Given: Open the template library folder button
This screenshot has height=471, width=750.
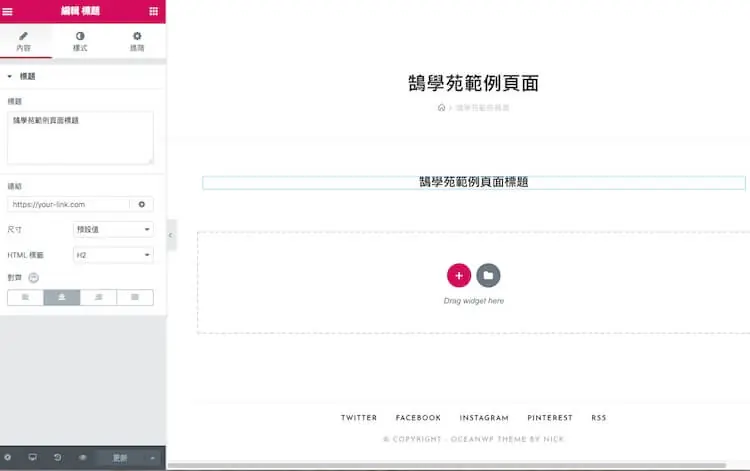Looking at the screenshot, I should [x=488, y=275].
